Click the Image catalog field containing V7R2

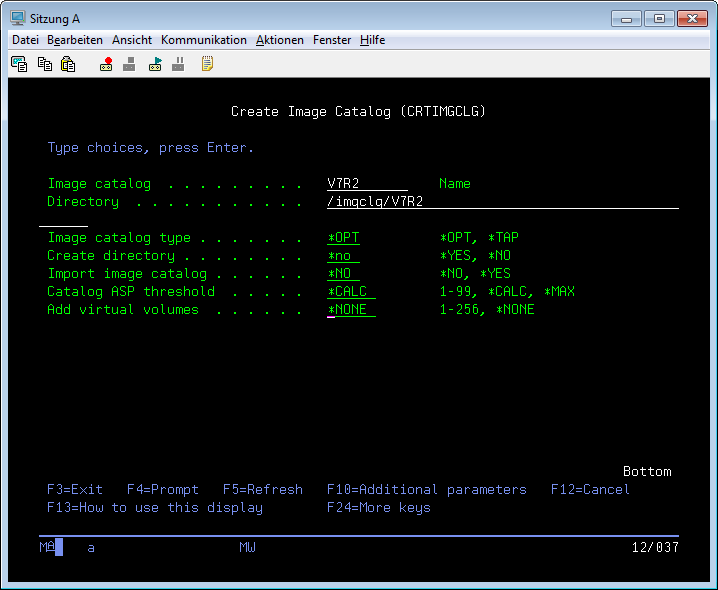[367, 184]
